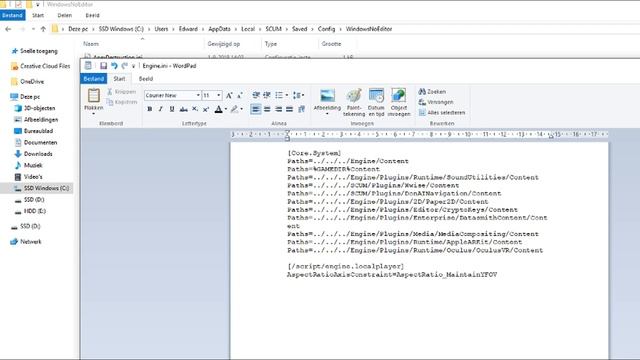Viewport: 640px width, 360px height.
Task: Click the font color A icon
Action: (218, 109)
